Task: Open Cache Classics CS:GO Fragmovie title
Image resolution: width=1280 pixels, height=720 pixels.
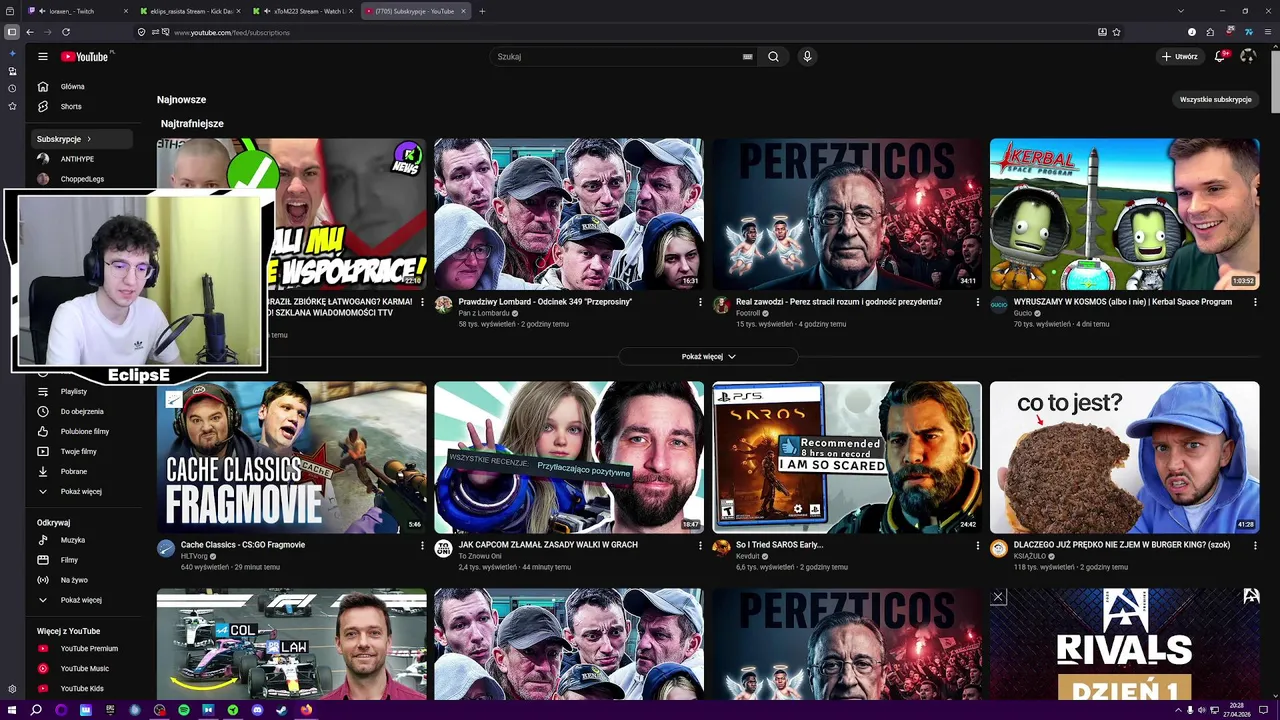Action: (x=243, y=545)
